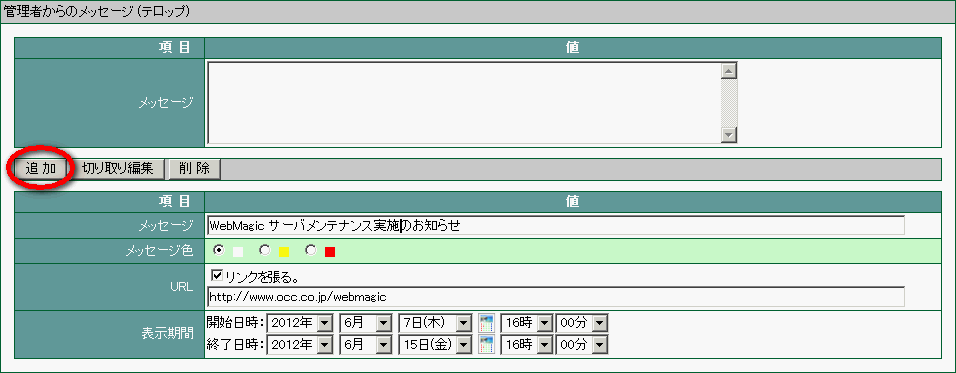Viewport: 956px width, 373px height.
Task: Click the 削除 button
Action: 194,169
